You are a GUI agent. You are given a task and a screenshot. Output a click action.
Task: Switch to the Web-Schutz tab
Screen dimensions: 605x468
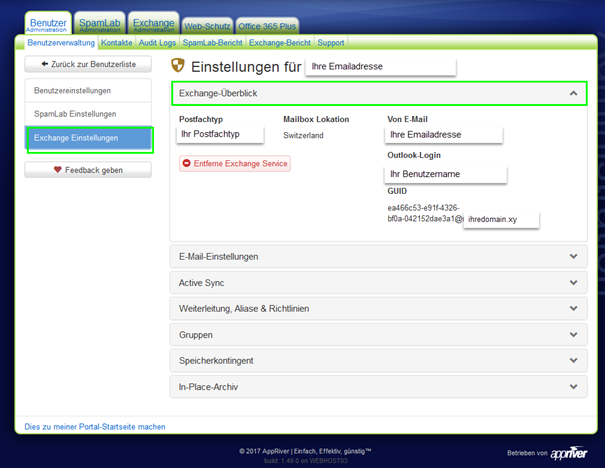click(207, 26)
